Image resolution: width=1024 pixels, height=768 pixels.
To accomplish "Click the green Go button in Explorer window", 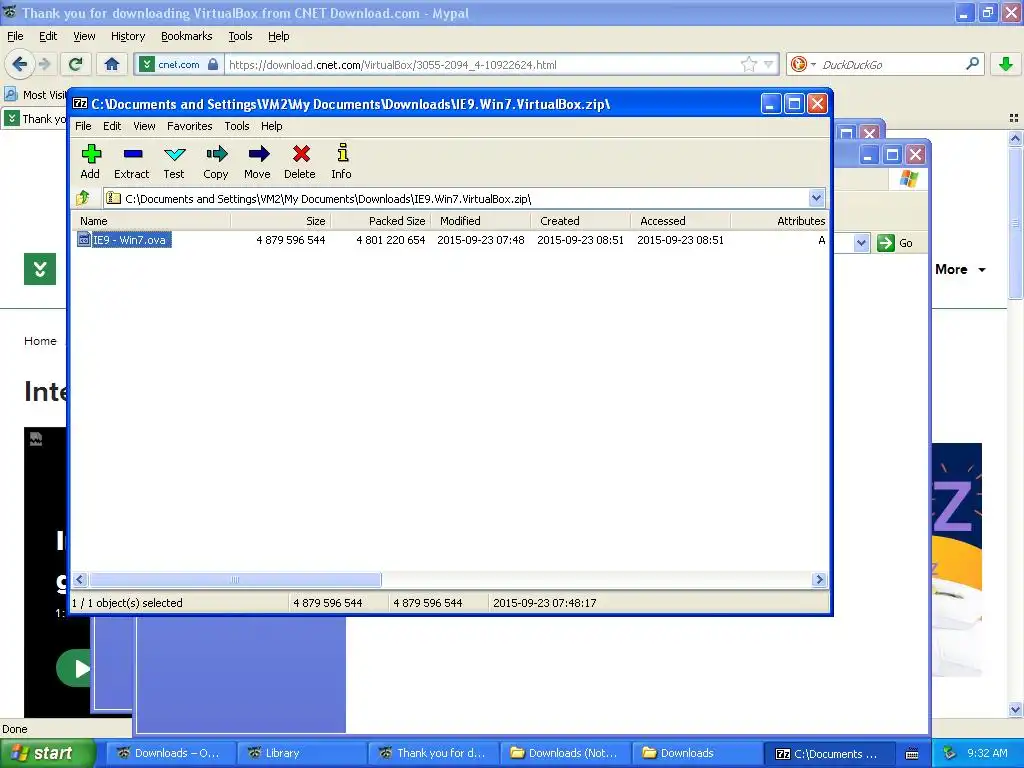I will [x=895, y=243].
